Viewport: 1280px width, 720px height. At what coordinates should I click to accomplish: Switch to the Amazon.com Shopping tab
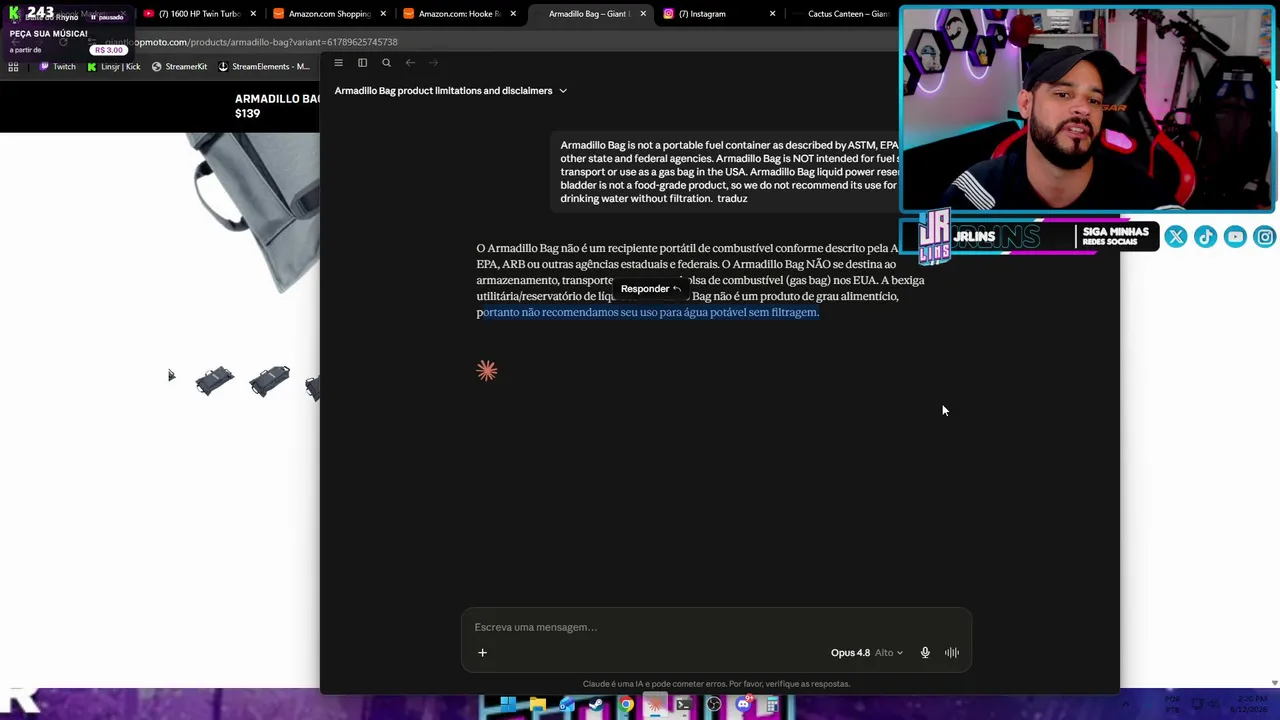(x=330, y=14)
